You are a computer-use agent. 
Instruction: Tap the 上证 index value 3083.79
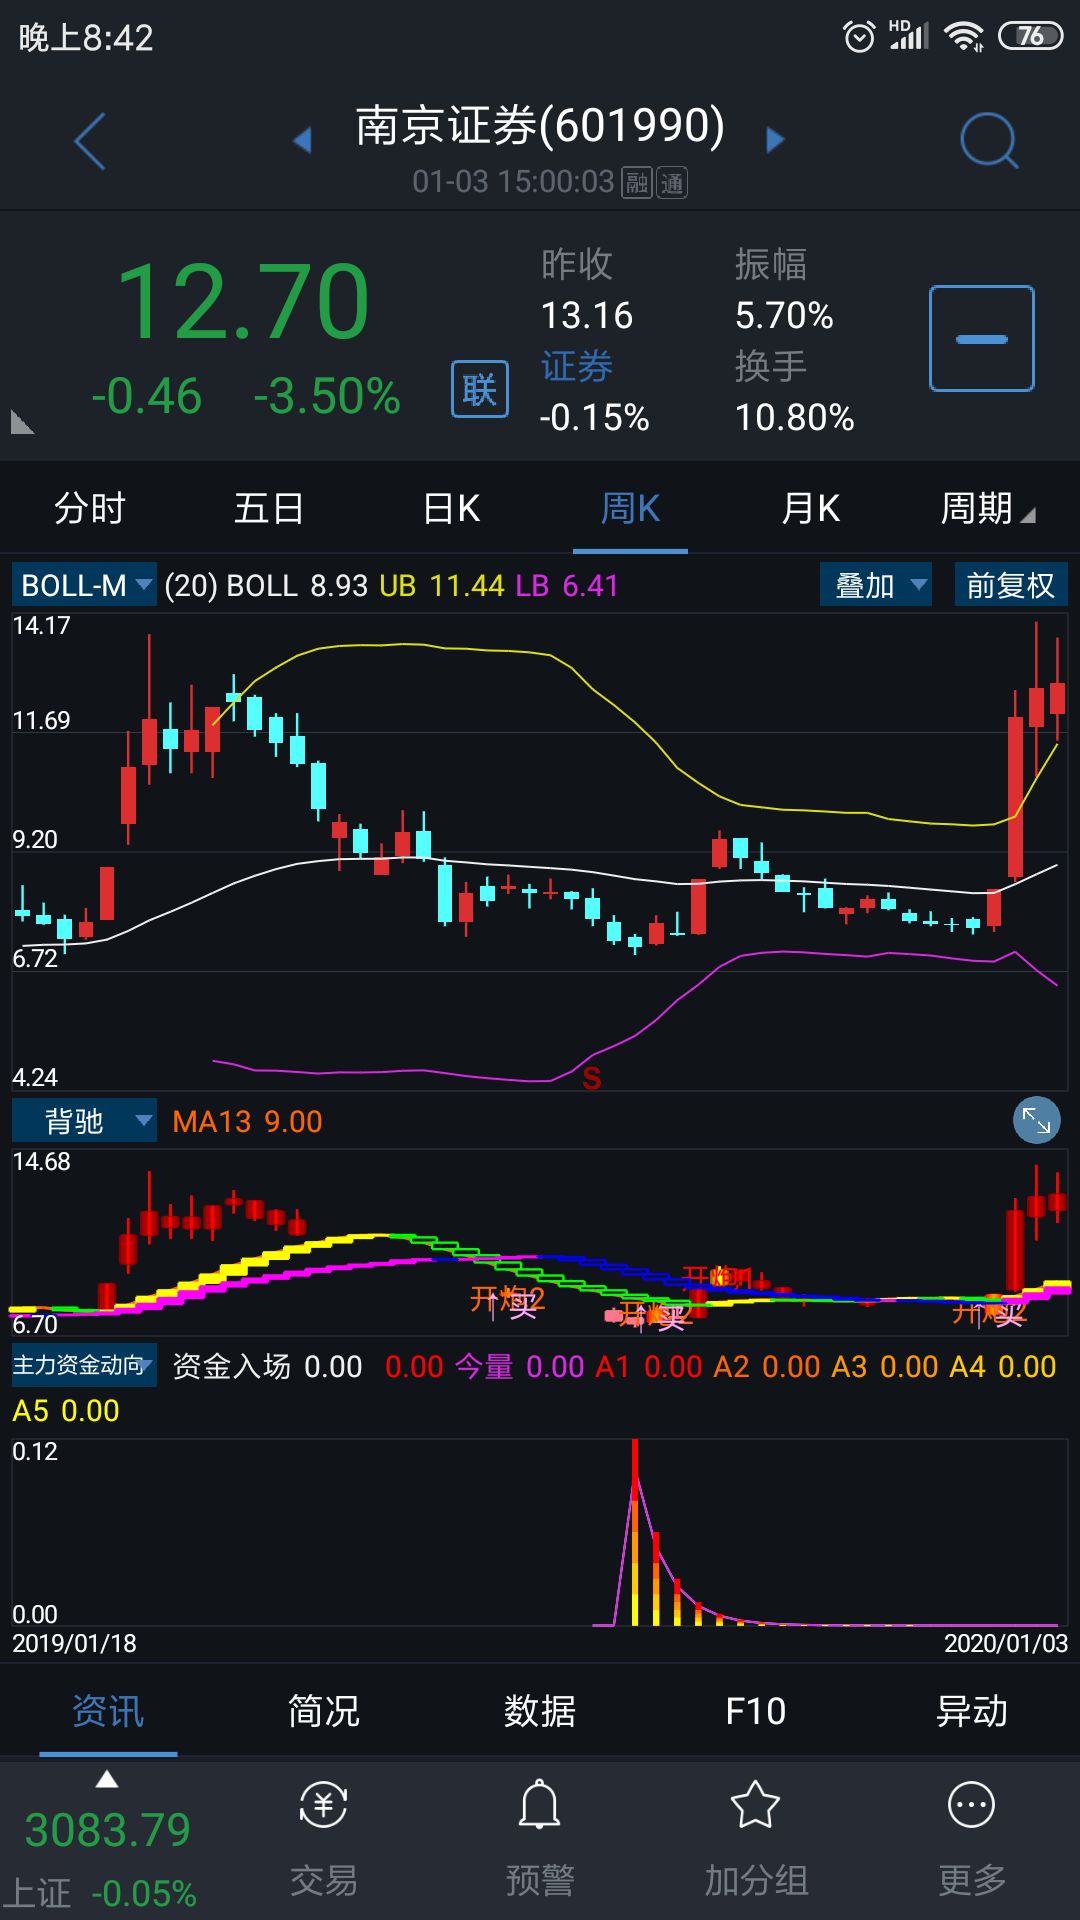[x=107, y=1830]
